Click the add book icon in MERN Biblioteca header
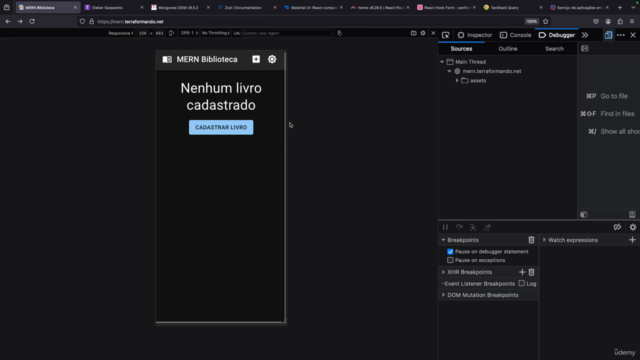640x360 pixels. click(x=256, y=59)
